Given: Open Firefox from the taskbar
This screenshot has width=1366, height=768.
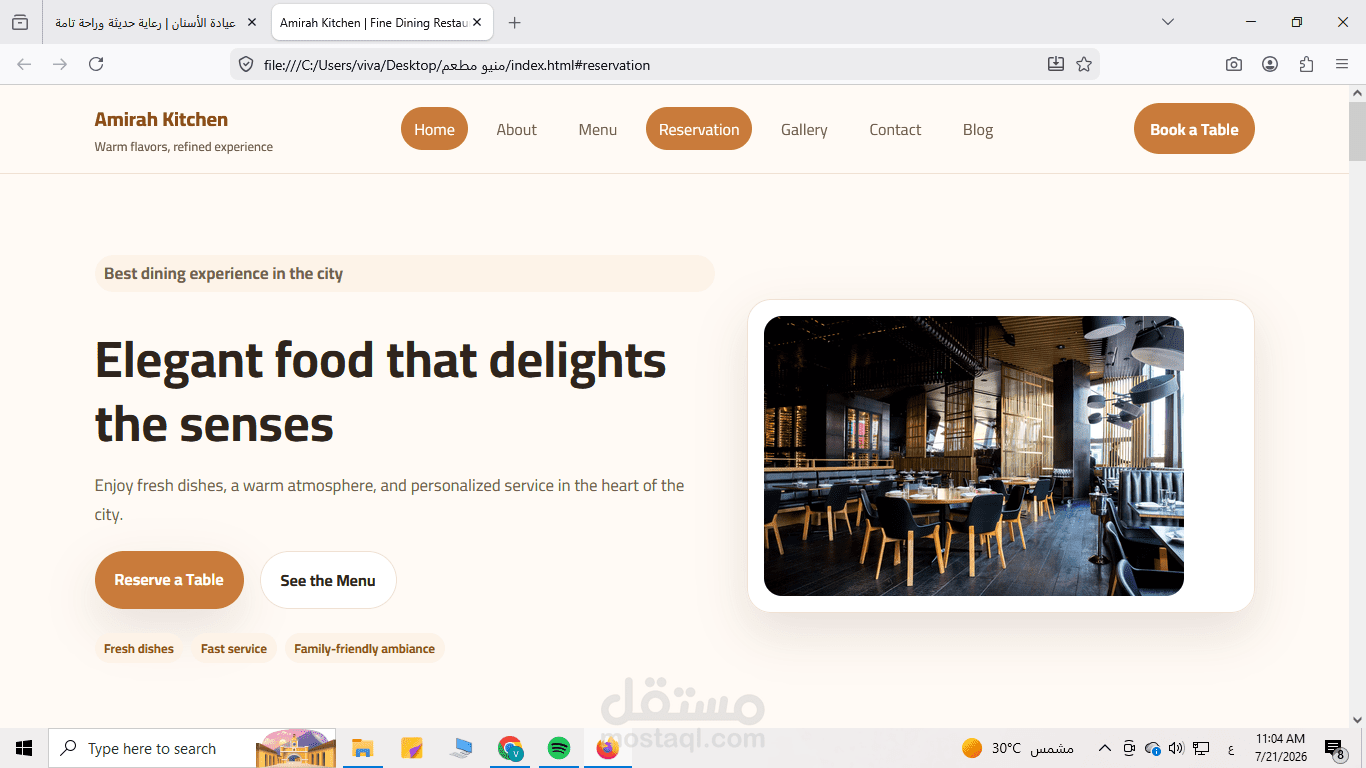Looking at the screenshot, I should pyautogui.click(x=607, y=748).
